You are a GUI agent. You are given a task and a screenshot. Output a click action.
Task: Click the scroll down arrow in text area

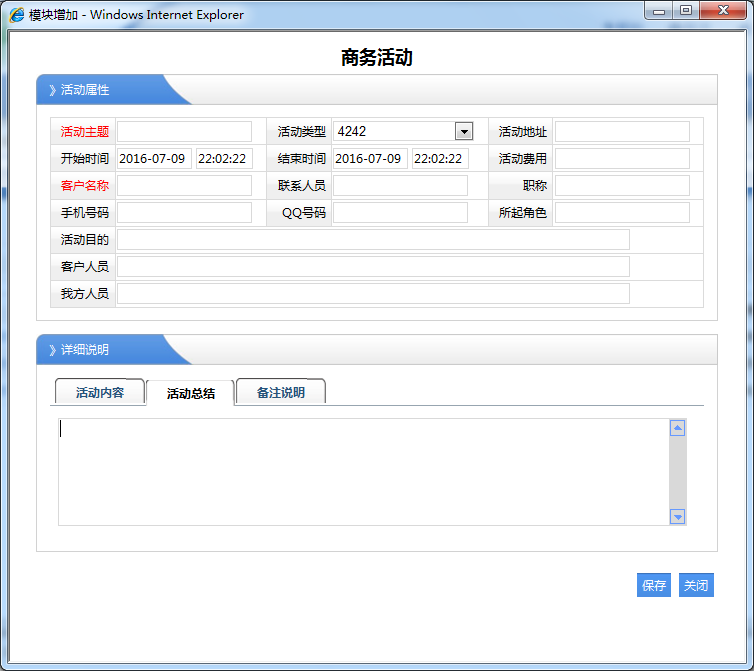point(677,516)
